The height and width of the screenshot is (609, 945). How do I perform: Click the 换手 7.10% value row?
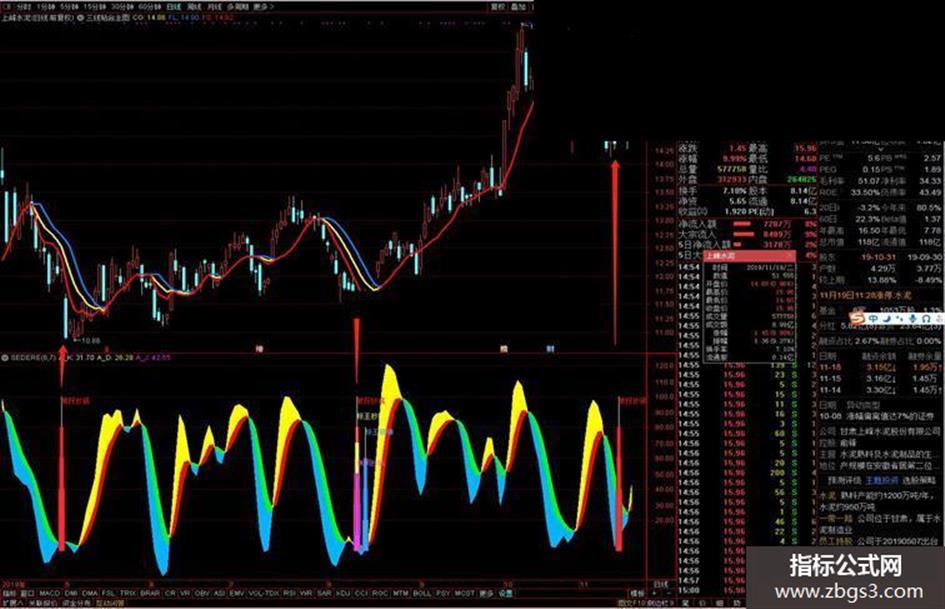pos(712,191)
